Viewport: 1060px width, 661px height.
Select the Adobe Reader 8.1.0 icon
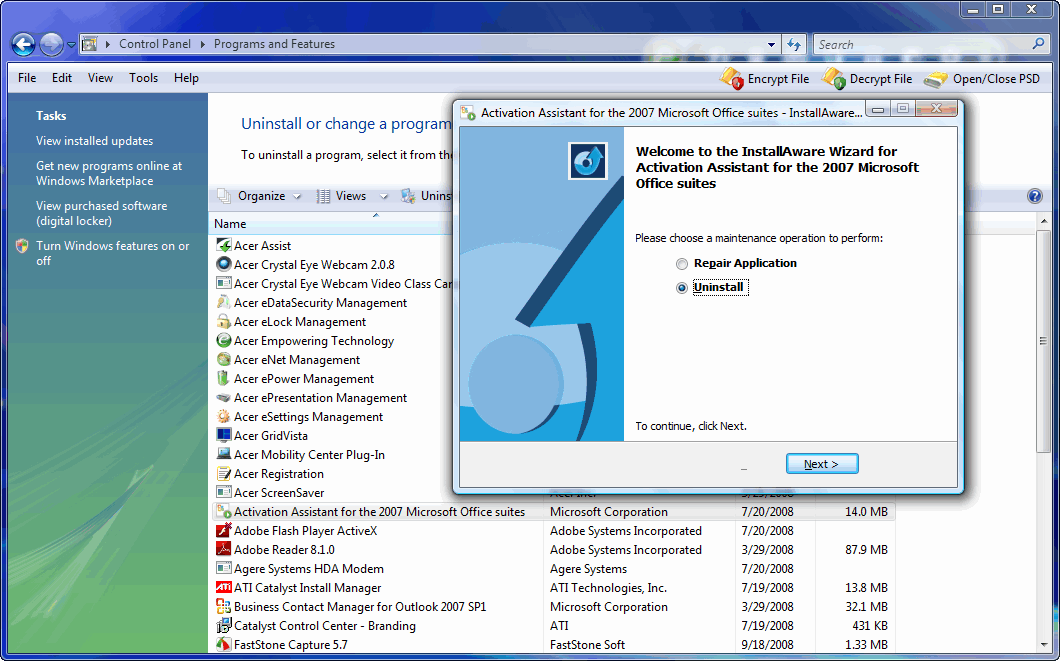pos(224,549)
